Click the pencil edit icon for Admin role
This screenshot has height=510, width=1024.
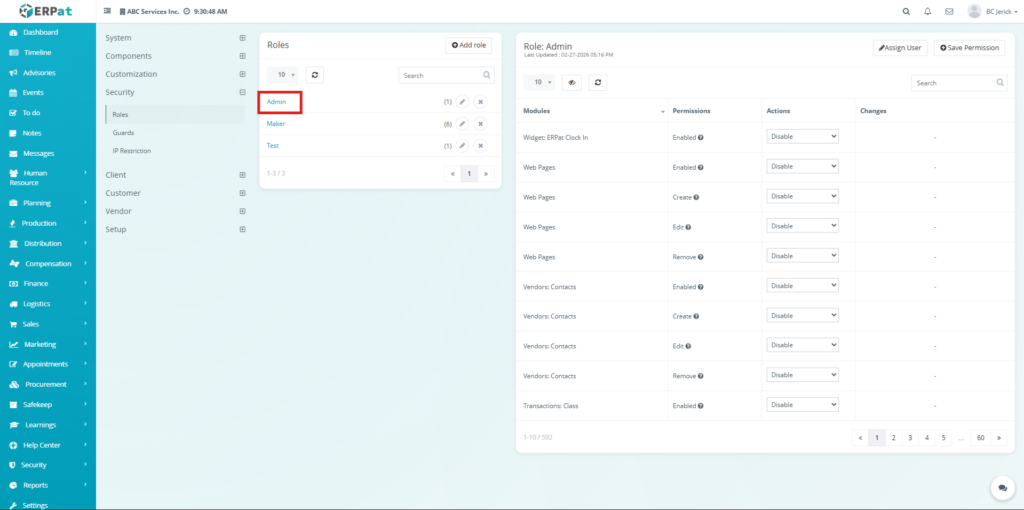(462, 102)
